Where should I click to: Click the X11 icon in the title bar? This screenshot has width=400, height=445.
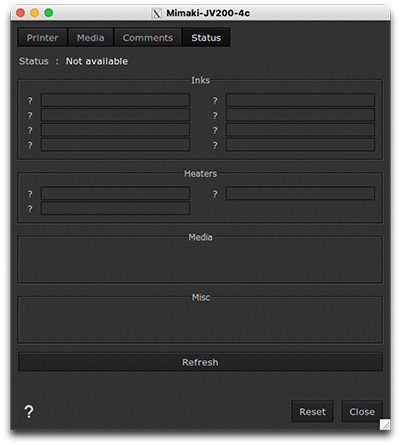point(156,13)
